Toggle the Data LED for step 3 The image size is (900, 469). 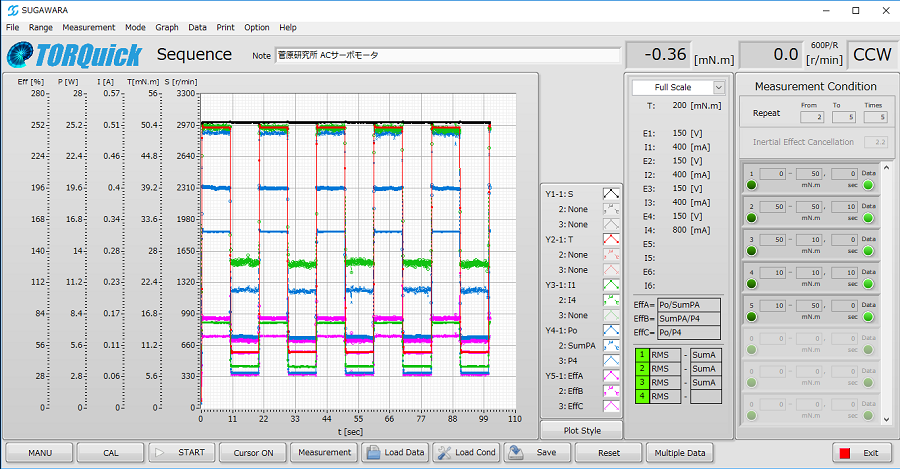coord(869,251)
